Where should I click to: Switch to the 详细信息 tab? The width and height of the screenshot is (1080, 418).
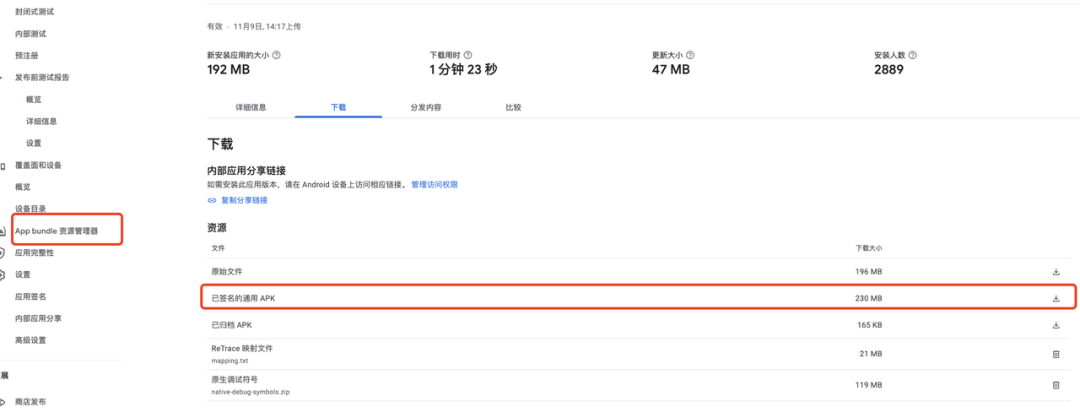coord(251,107)
